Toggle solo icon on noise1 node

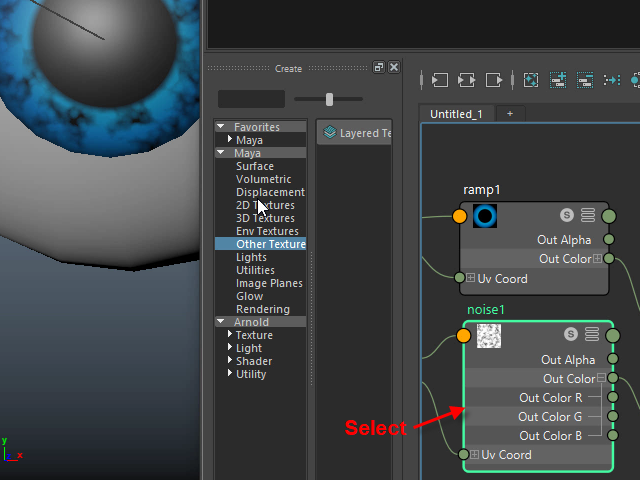(x=571, y=335)
